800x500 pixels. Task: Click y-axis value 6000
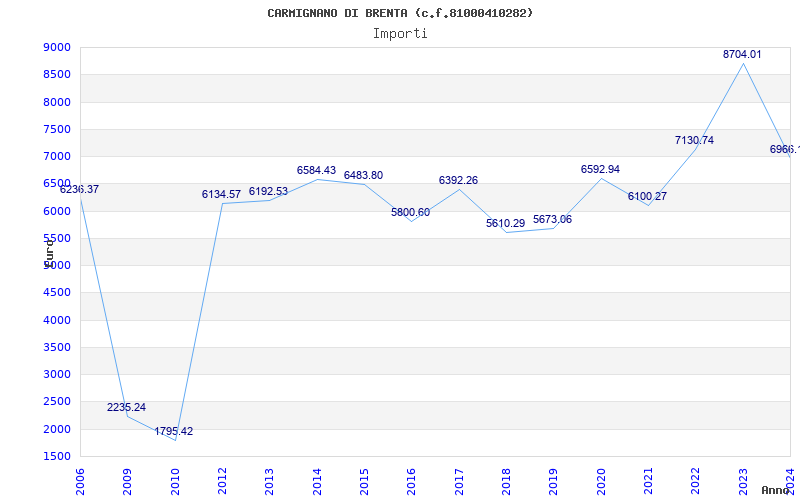[57, 211]
